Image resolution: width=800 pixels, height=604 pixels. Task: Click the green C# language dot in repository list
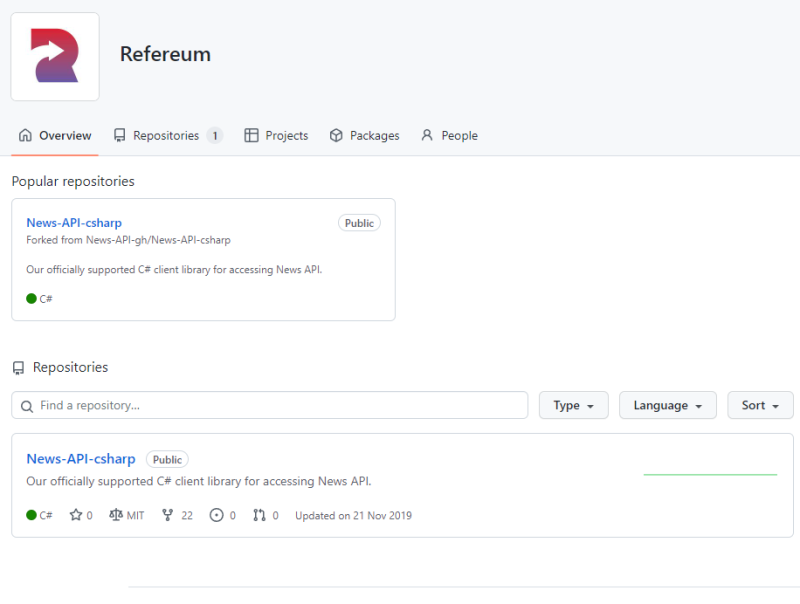[31, 515]
